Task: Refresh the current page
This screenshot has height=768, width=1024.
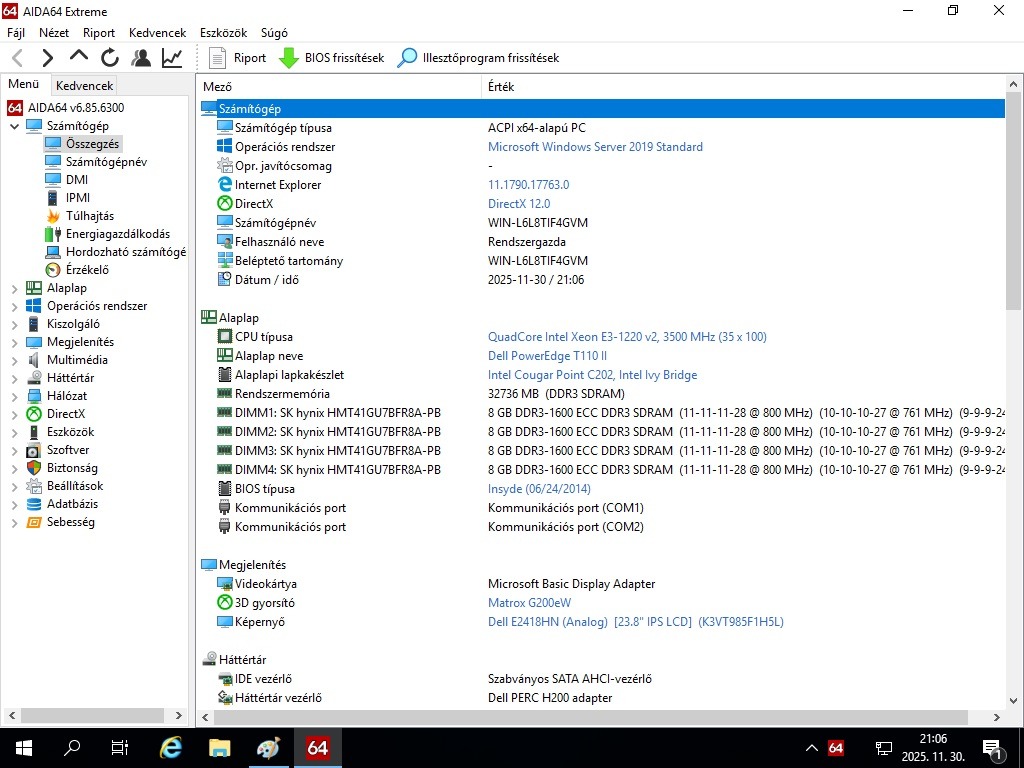Action: [x=110, y=58]
